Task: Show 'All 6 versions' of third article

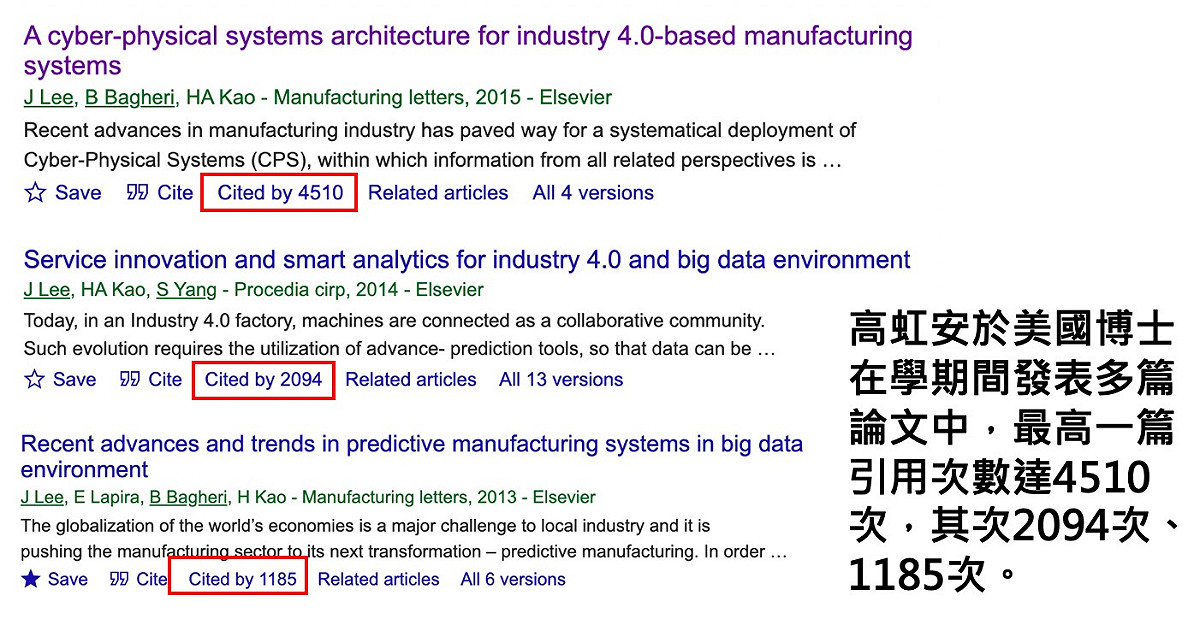Action: click(x=513, y=579)
